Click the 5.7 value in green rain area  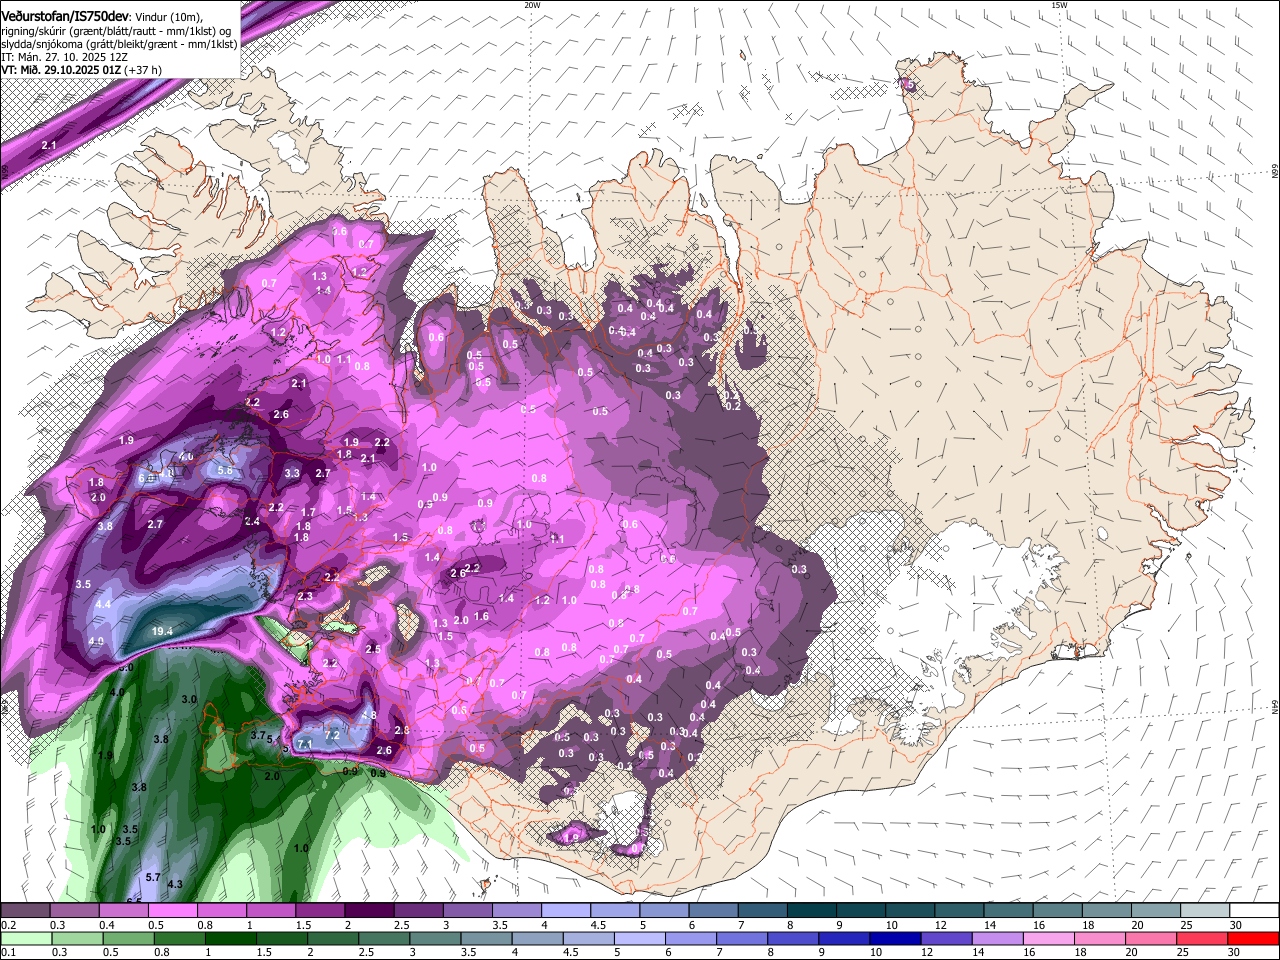153,877
